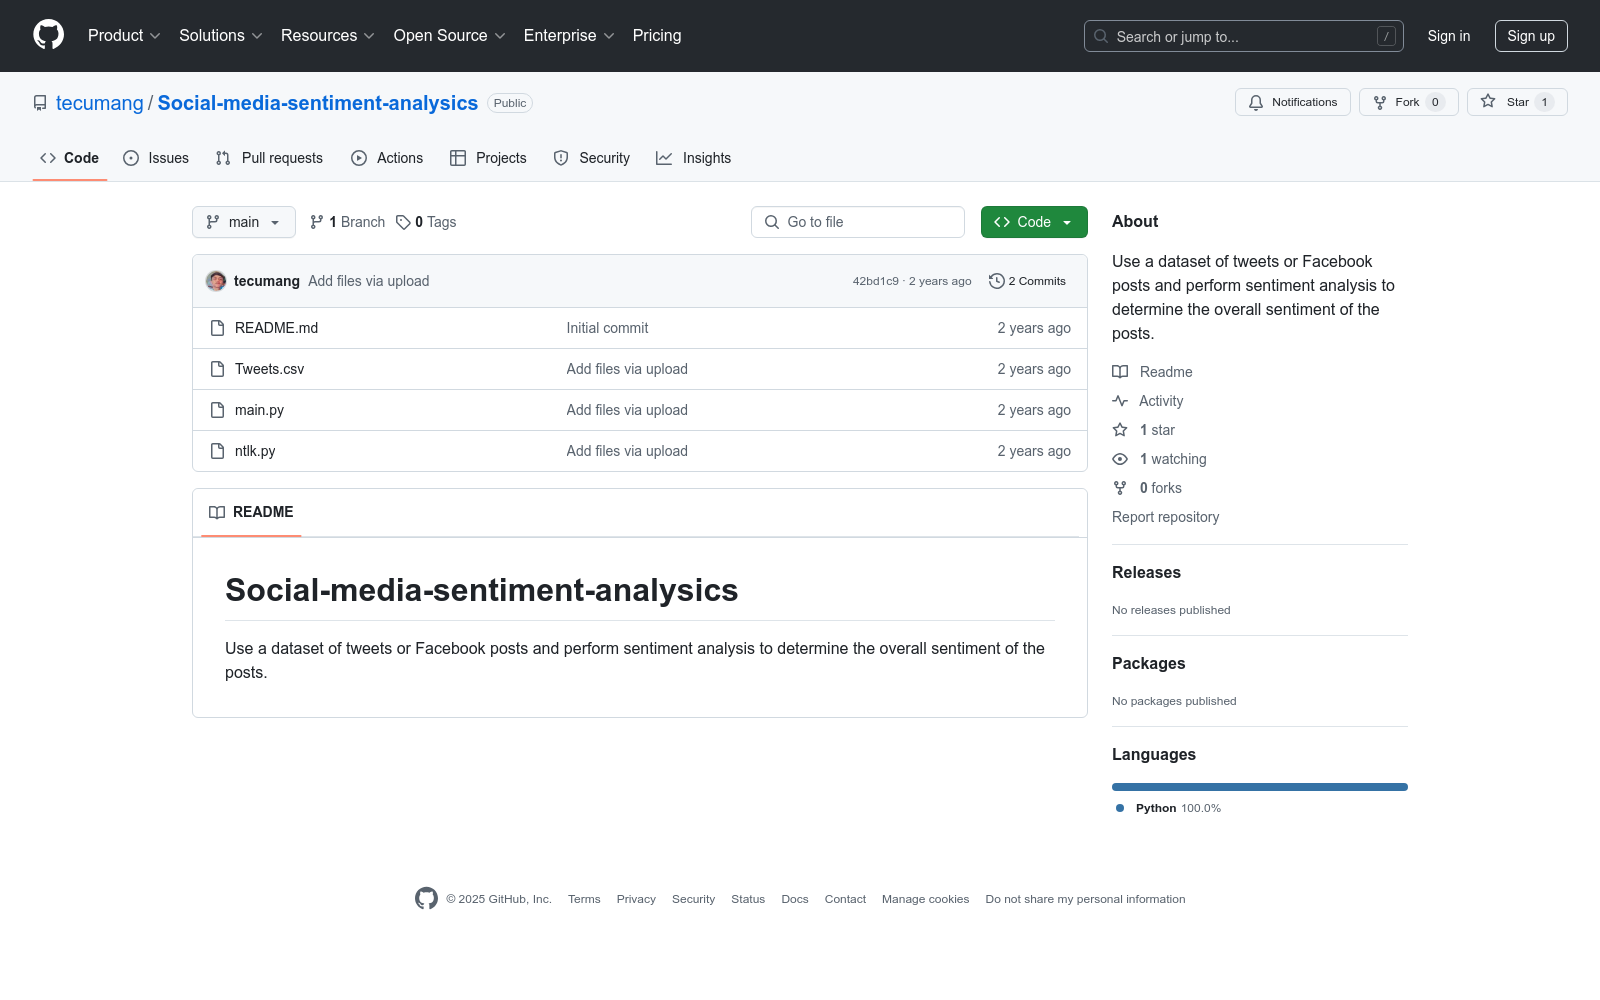Expand the Solutions menu
Image resolution: width=1600 pixels, height=1000 pixels.
[x=221, y=36]
